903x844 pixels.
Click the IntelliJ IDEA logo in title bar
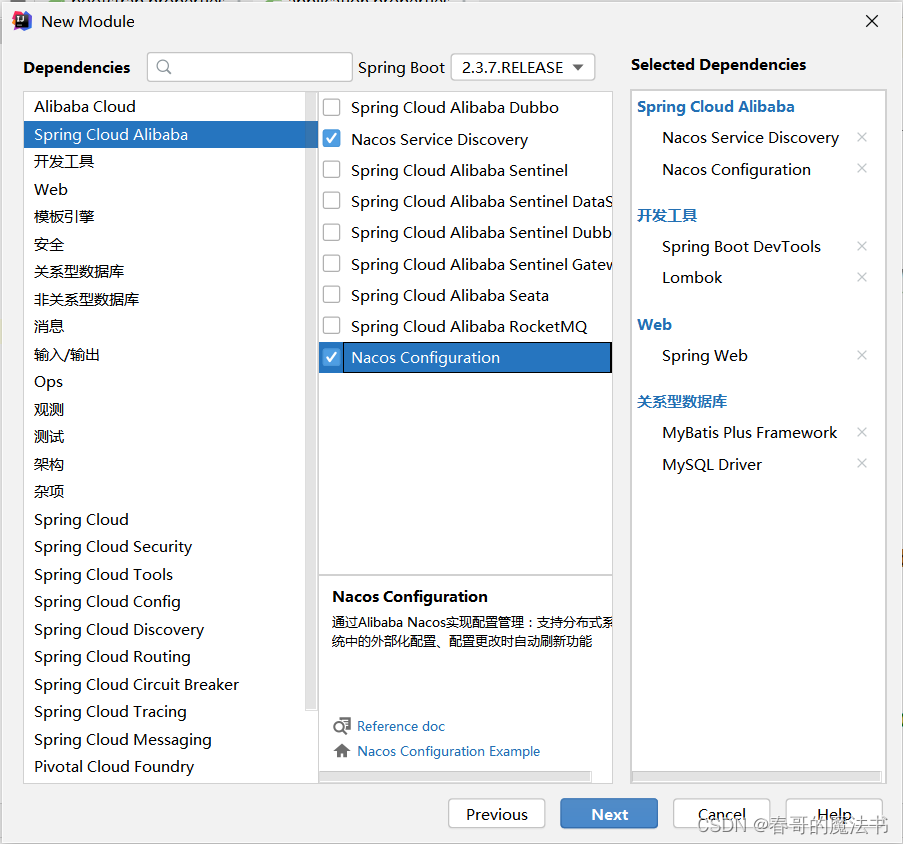[21, 21]
